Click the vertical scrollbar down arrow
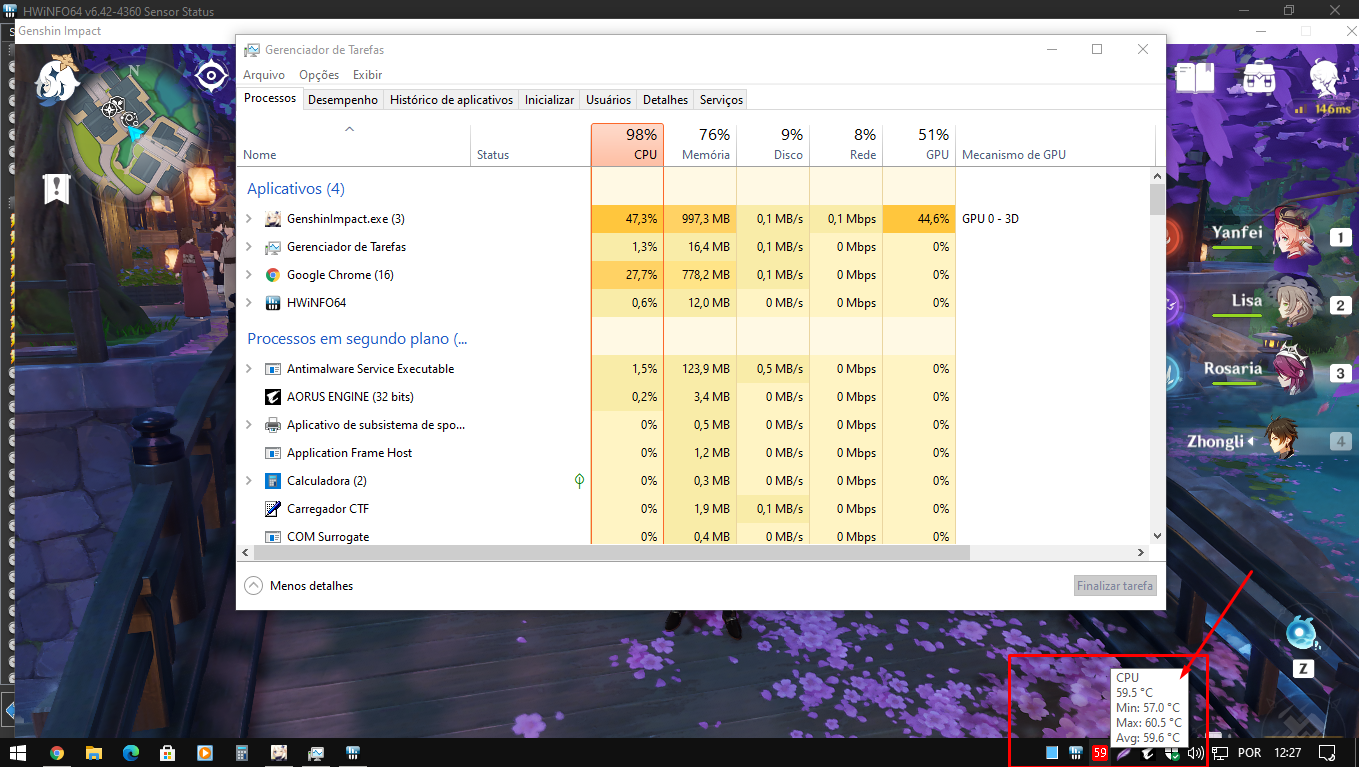1359x767 pixels. click(x=1157, y=536)
